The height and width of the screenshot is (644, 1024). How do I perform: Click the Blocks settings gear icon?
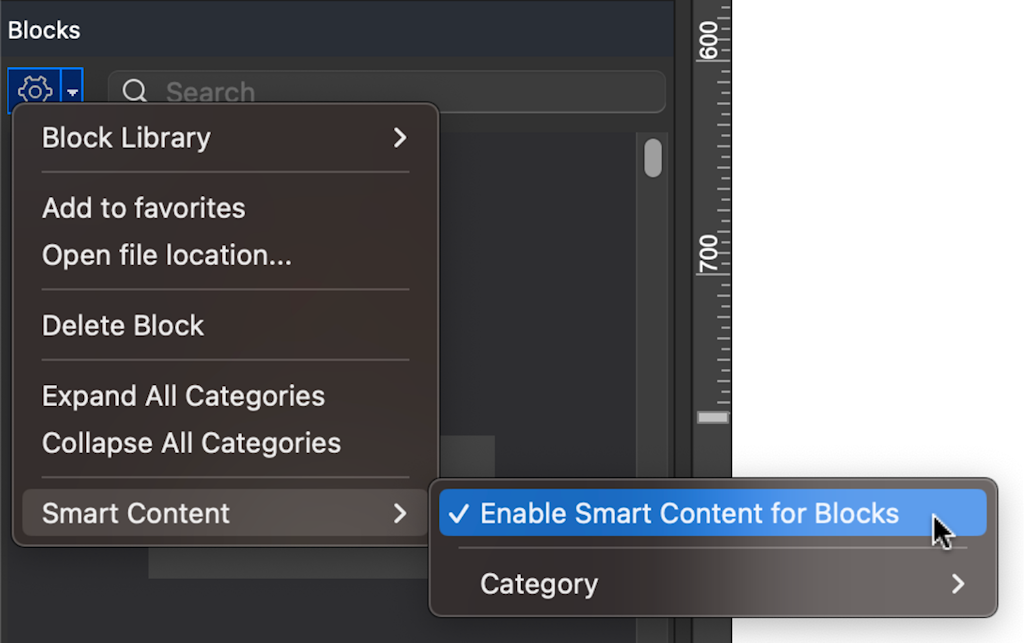35,88
